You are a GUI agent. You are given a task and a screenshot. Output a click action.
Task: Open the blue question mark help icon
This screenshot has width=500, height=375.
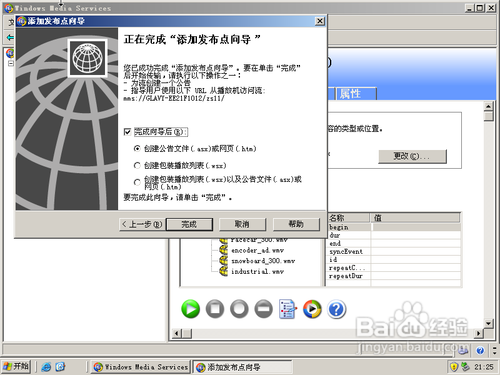pyautogui.click(x=337, y=309)
